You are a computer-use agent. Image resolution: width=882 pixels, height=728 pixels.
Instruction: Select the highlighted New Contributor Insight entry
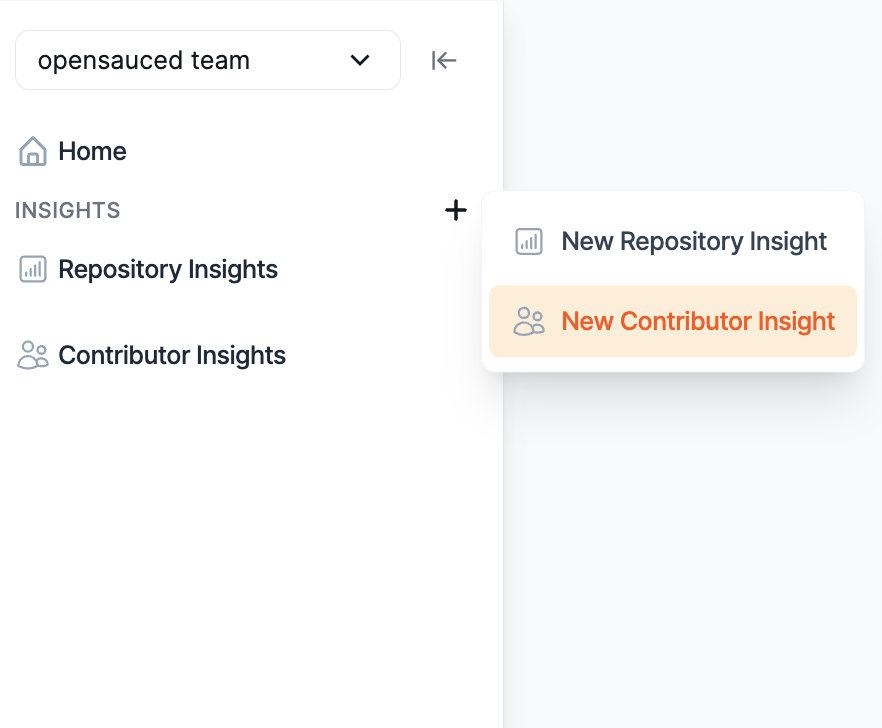tap(698, 321)
